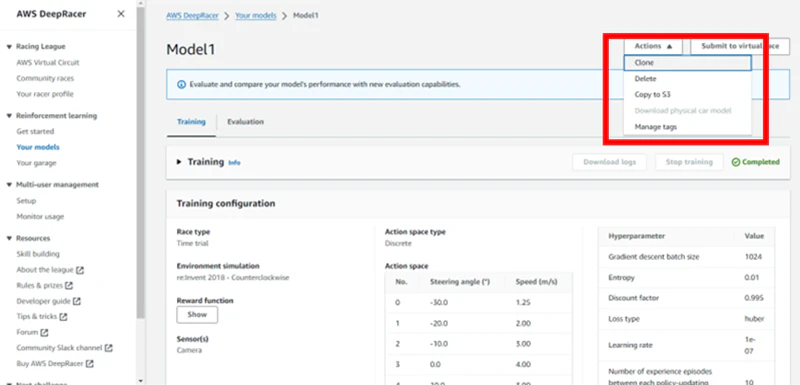Click the Entropy value 0.01
Image resolution: width=800 pixels, height=385 pixels.
point(751,278)
